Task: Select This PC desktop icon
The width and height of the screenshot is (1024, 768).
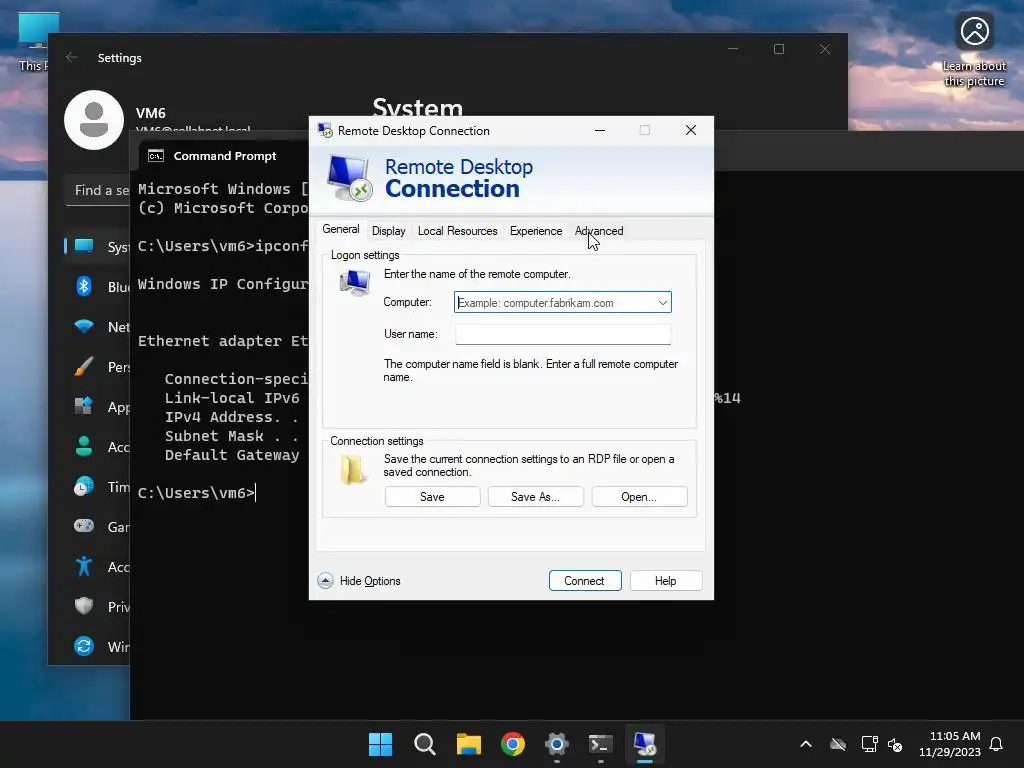Action: click(33, 42)
